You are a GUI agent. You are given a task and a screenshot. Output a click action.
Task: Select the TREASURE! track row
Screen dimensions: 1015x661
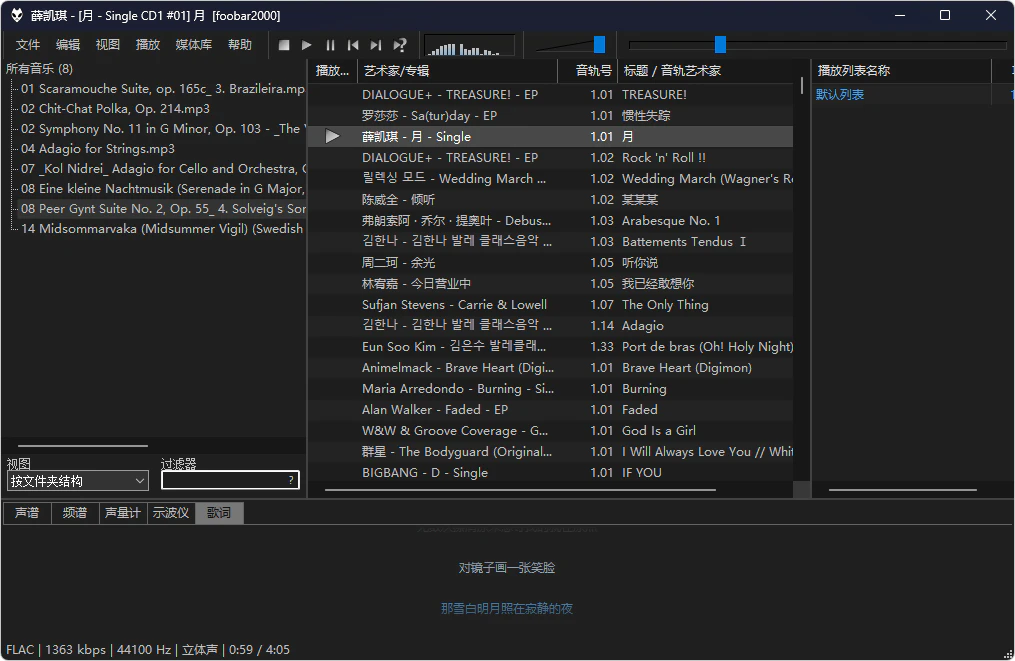tap(550, 95)
